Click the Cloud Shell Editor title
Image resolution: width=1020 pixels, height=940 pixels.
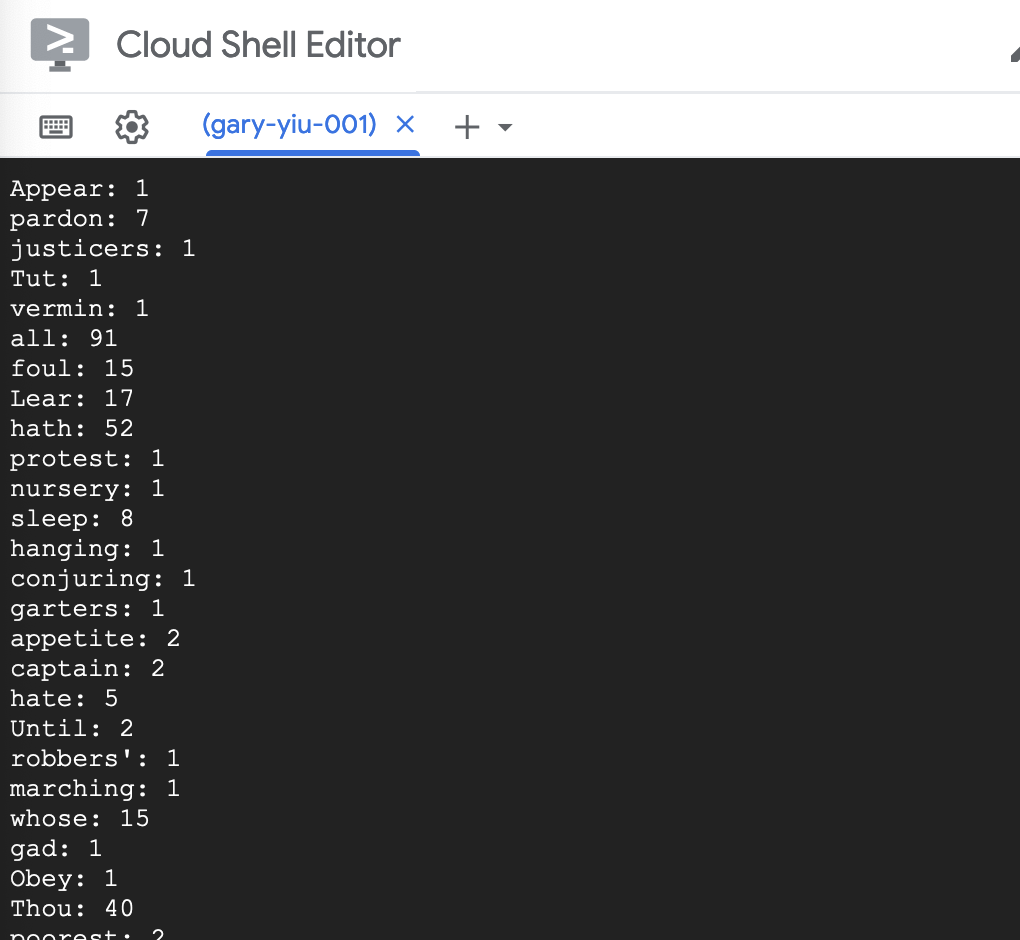coord(258,44)
